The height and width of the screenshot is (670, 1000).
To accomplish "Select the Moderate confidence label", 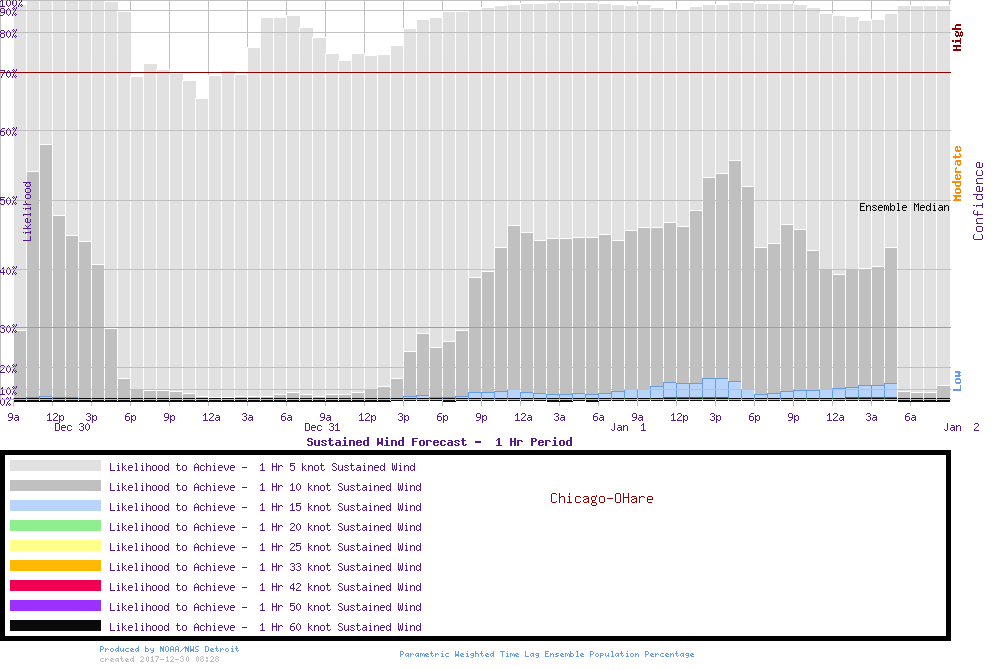I will point(957,173).
